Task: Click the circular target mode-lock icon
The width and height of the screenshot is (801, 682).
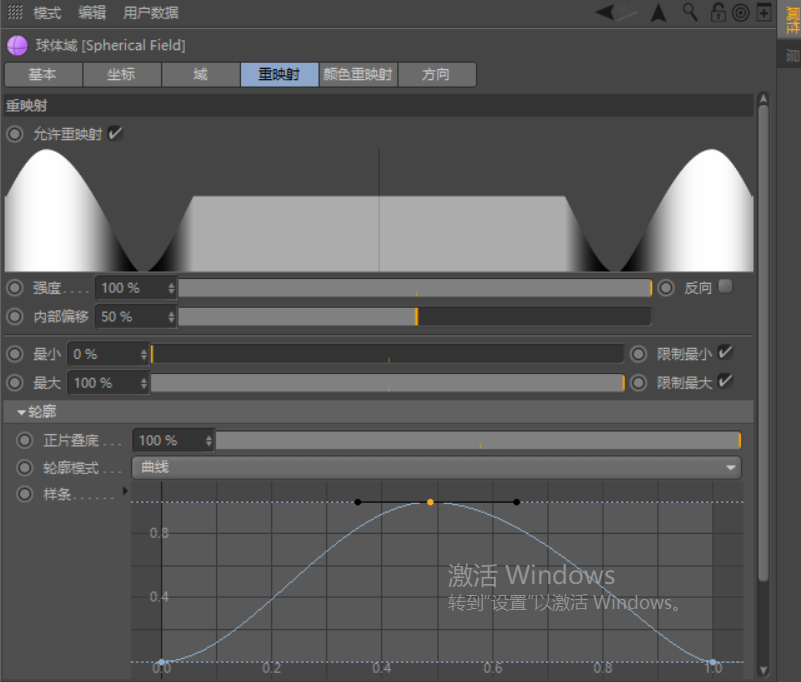Action: tap(740, 12)
